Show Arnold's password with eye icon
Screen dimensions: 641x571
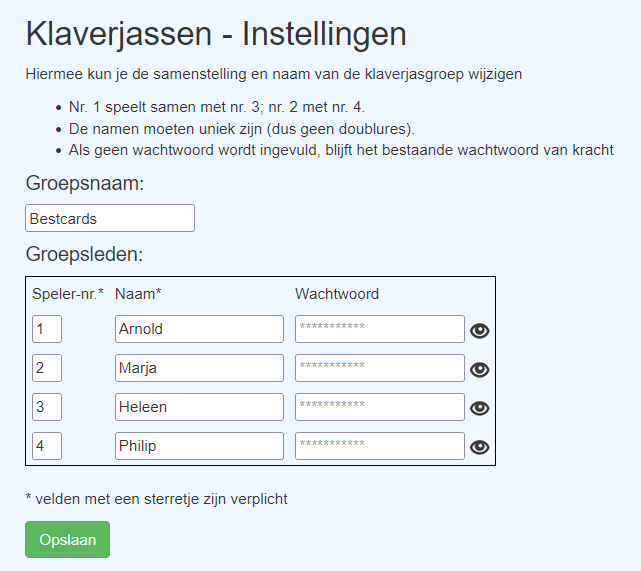(x=480, y=330)
